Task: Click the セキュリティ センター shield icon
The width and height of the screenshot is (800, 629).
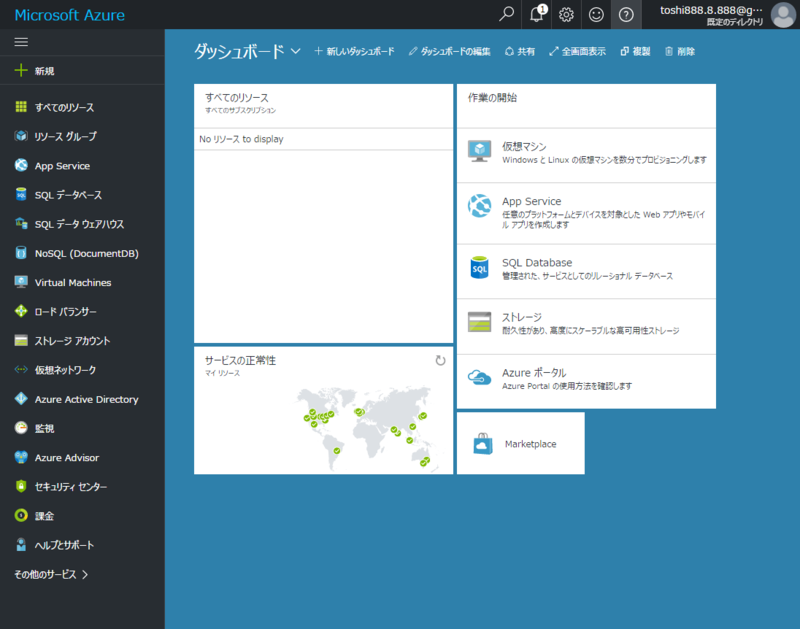Action: click(x=21, y=486)
